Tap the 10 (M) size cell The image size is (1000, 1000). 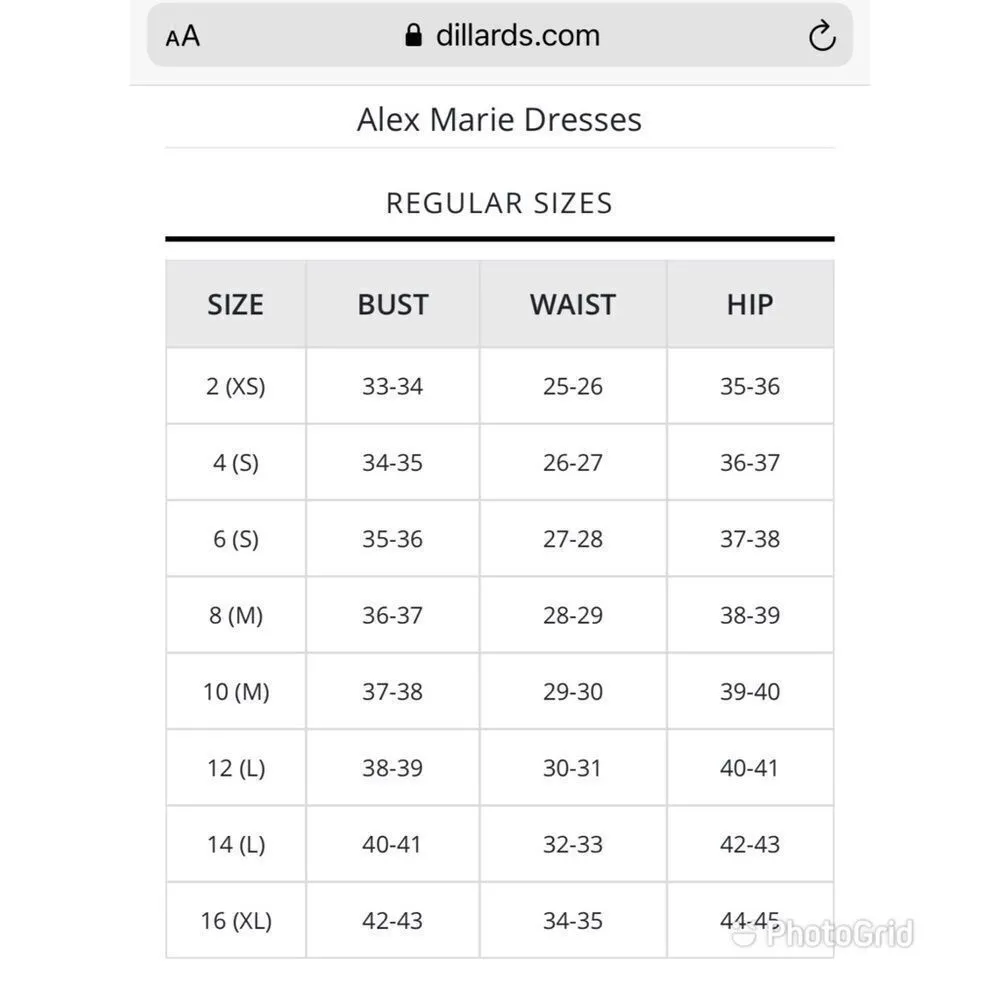point(236,692)
